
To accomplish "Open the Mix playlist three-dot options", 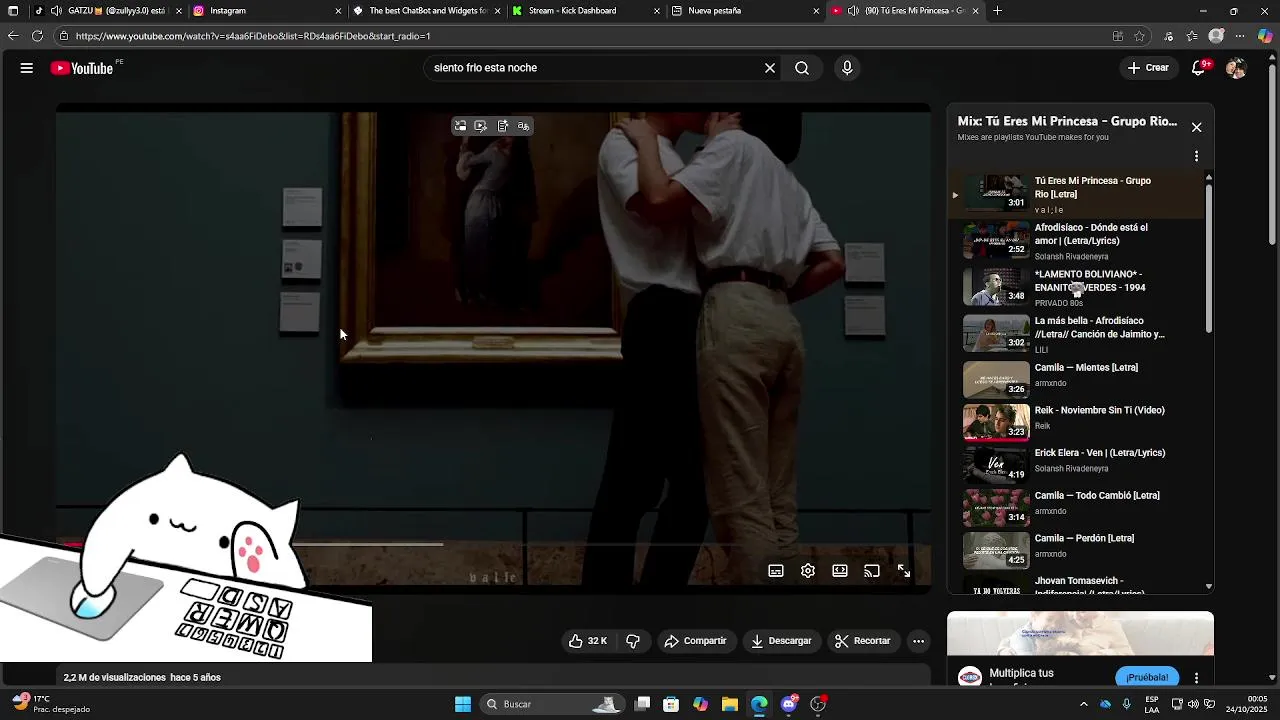I will (1196, 156).
